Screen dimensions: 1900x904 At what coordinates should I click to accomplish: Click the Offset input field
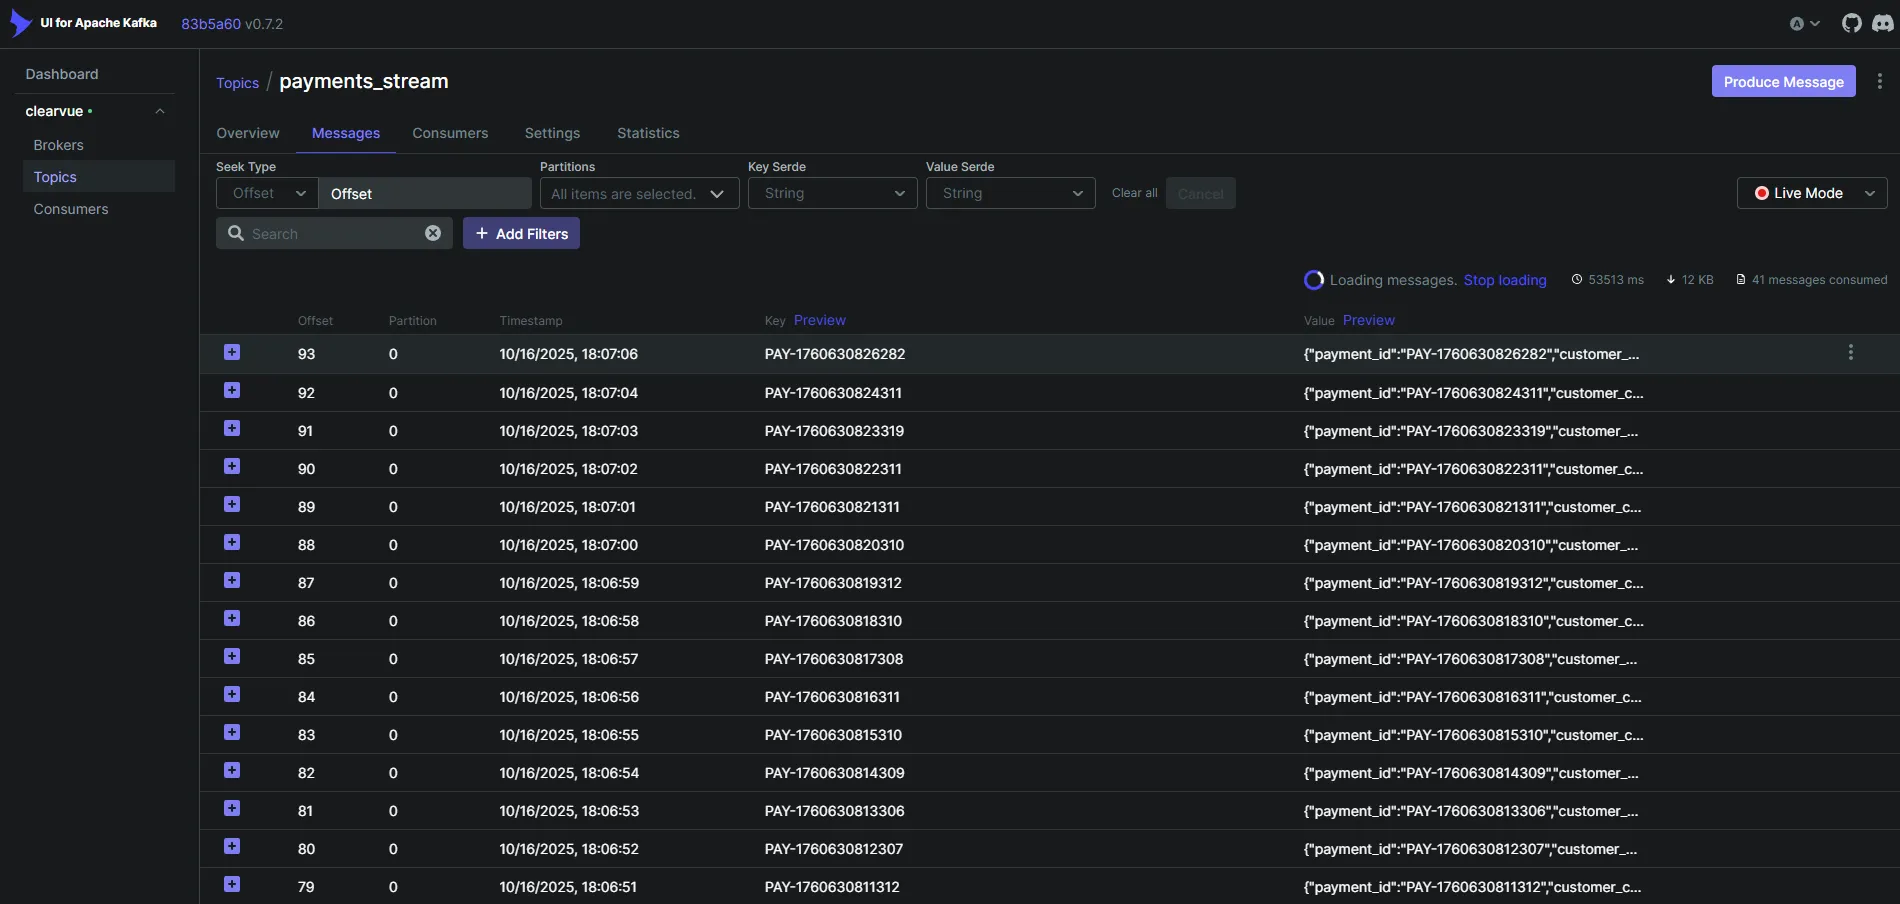click(425, 193)
